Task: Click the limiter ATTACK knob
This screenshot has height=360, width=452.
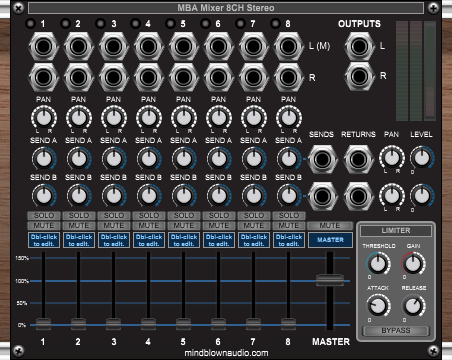Action: point(378,306)
